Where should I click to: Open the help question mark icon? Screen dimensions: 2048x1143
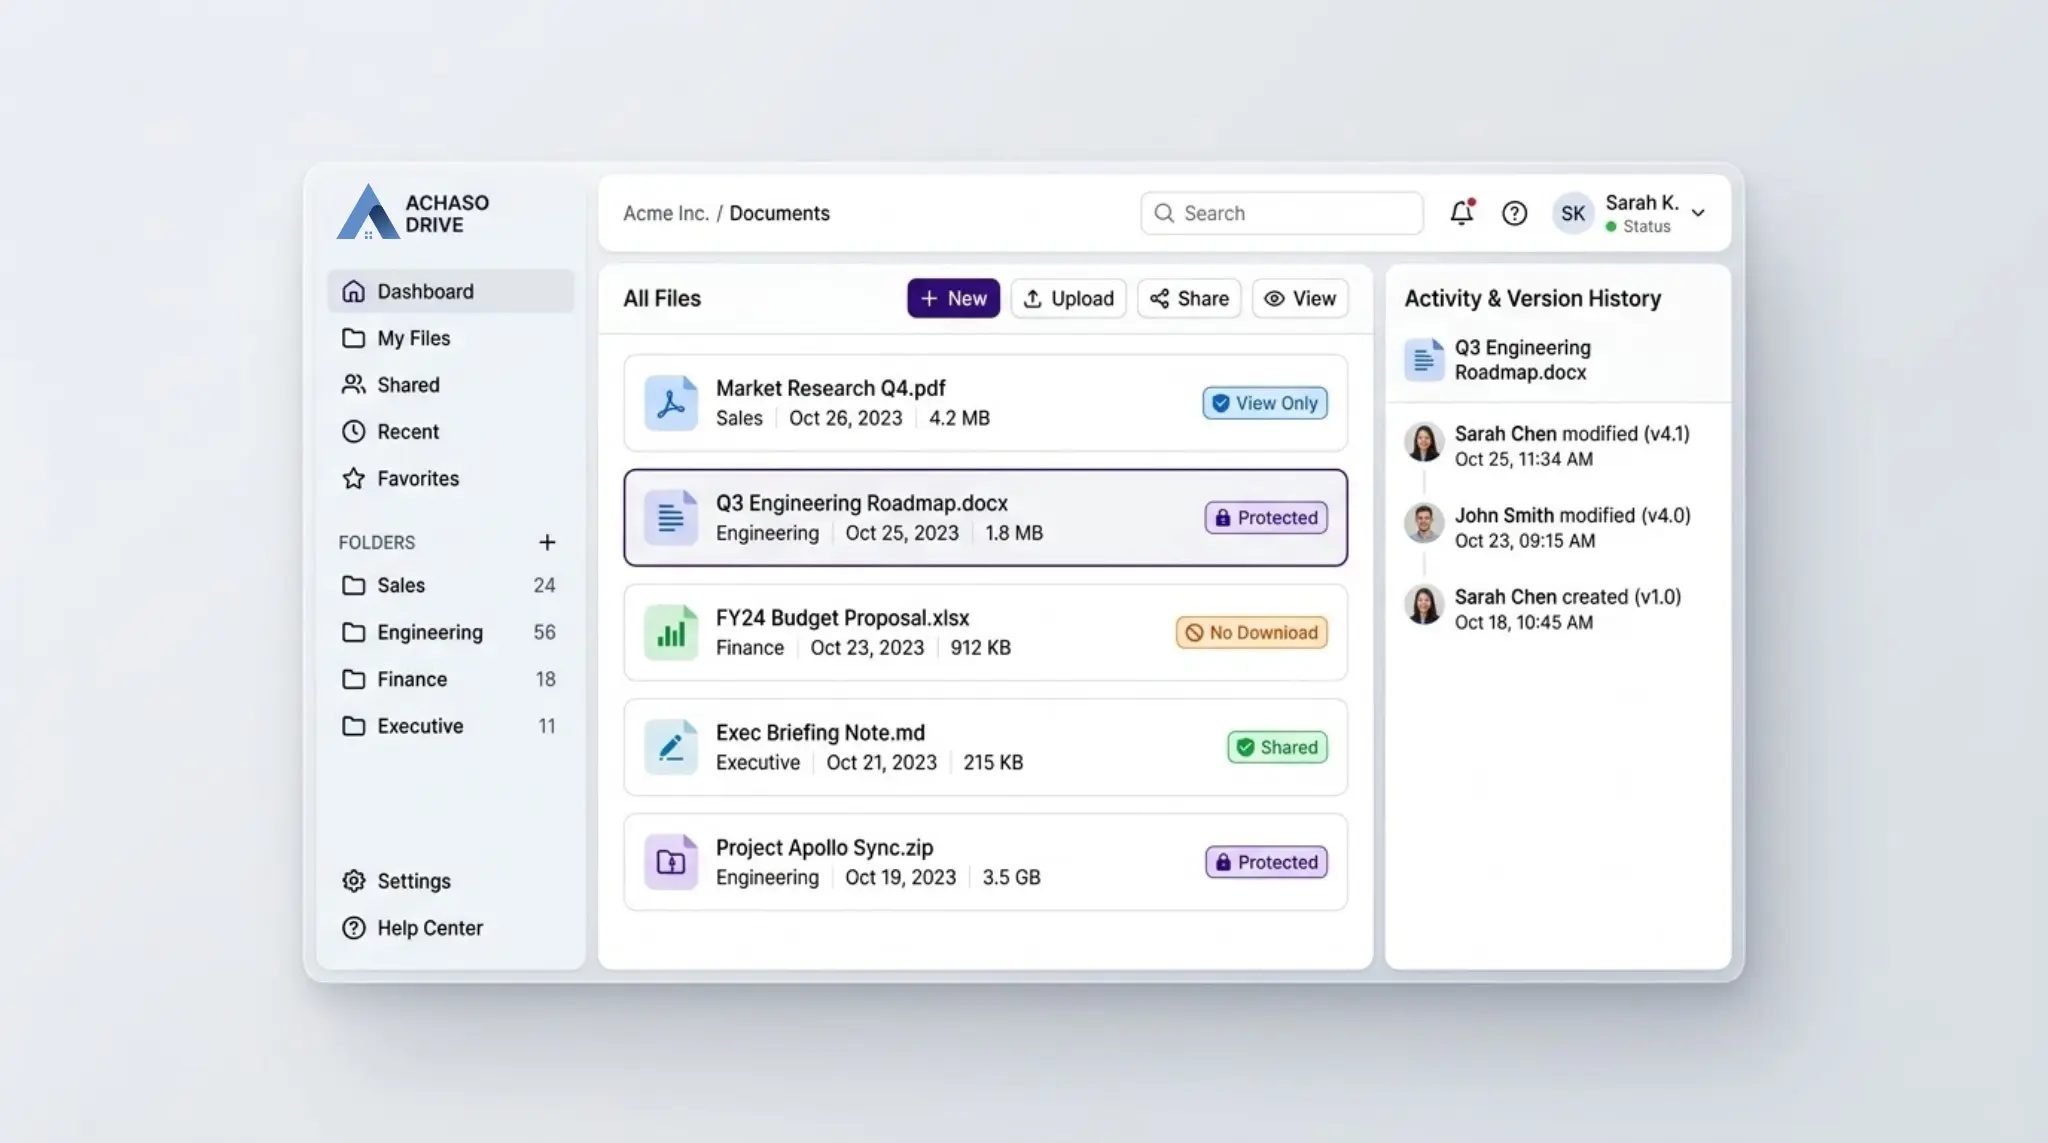click(1514, 213)
